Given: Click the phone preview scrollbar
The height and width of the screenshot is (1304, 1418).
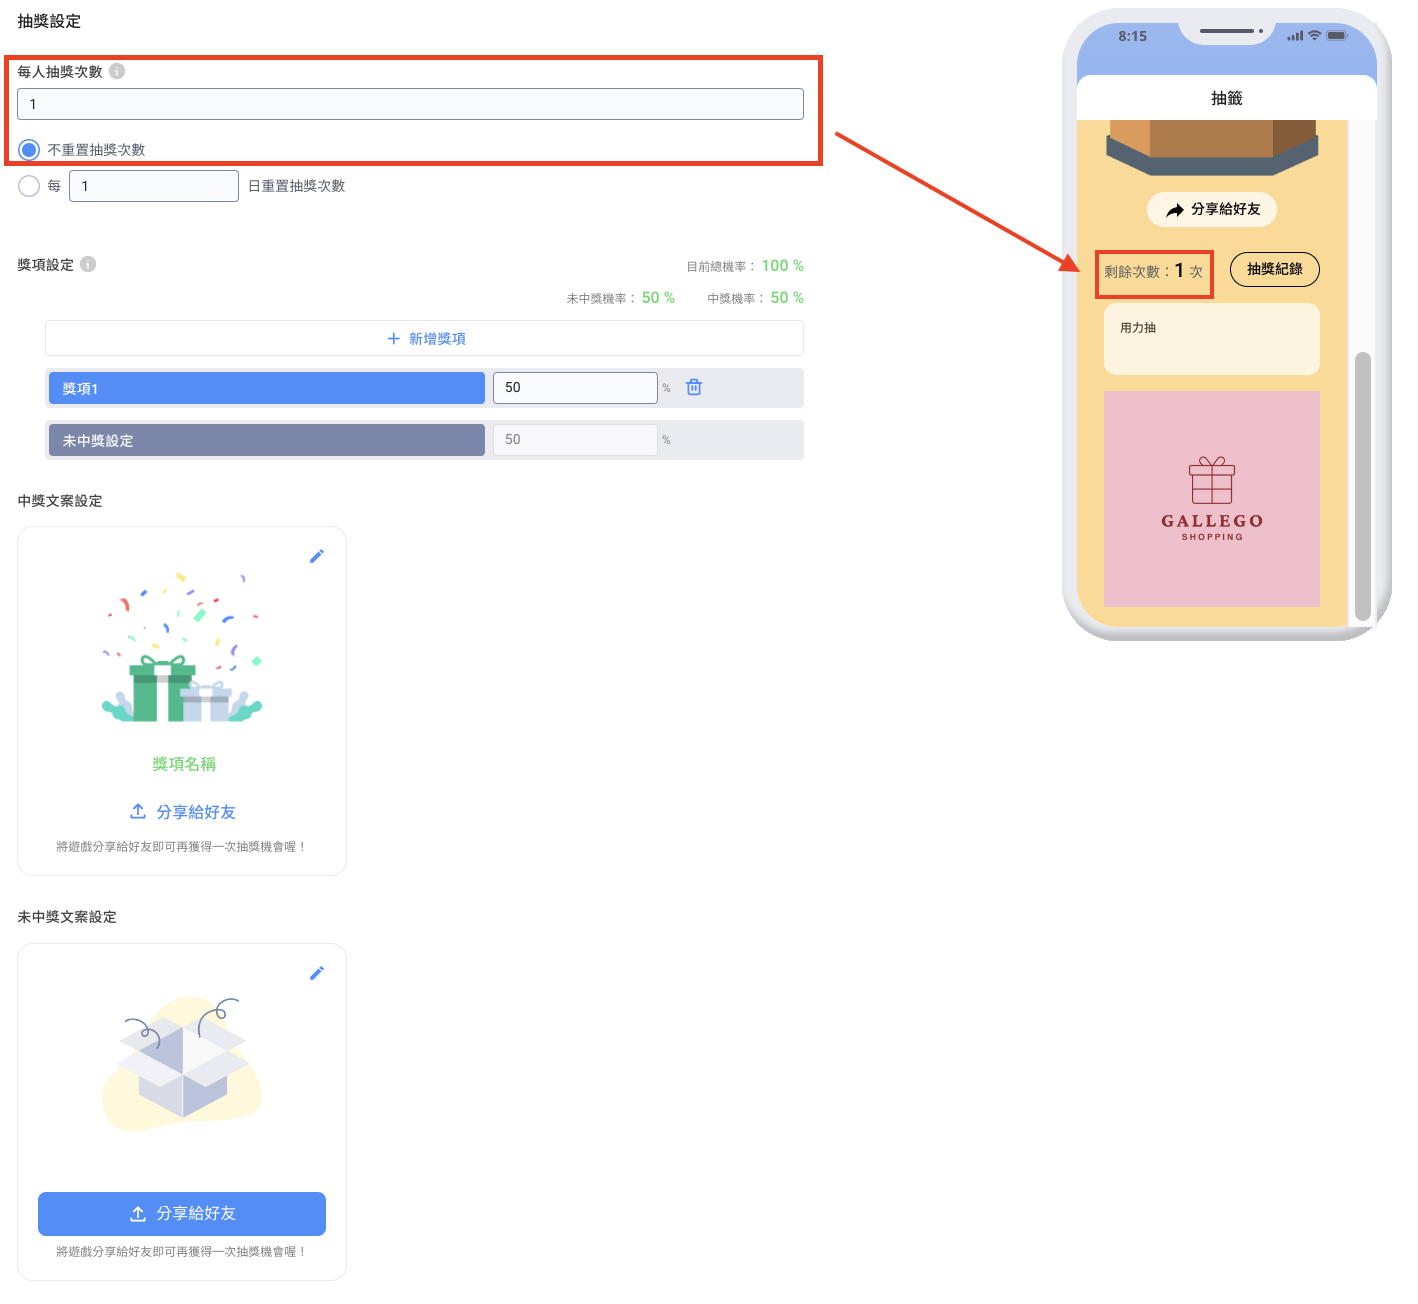Looking at the screenshot, I should pyautogui.click(x=1362, y=486).
